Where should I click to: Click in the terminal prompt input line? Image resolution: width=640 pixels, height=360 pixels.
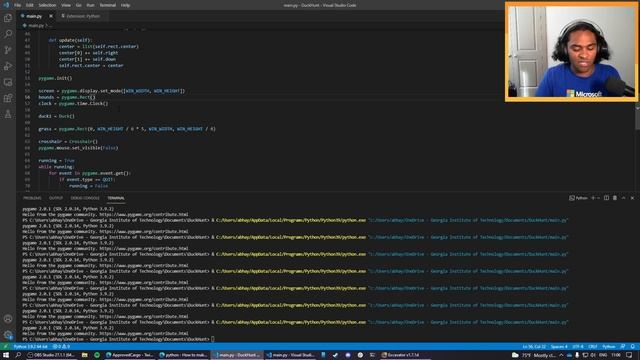point(212,339)
